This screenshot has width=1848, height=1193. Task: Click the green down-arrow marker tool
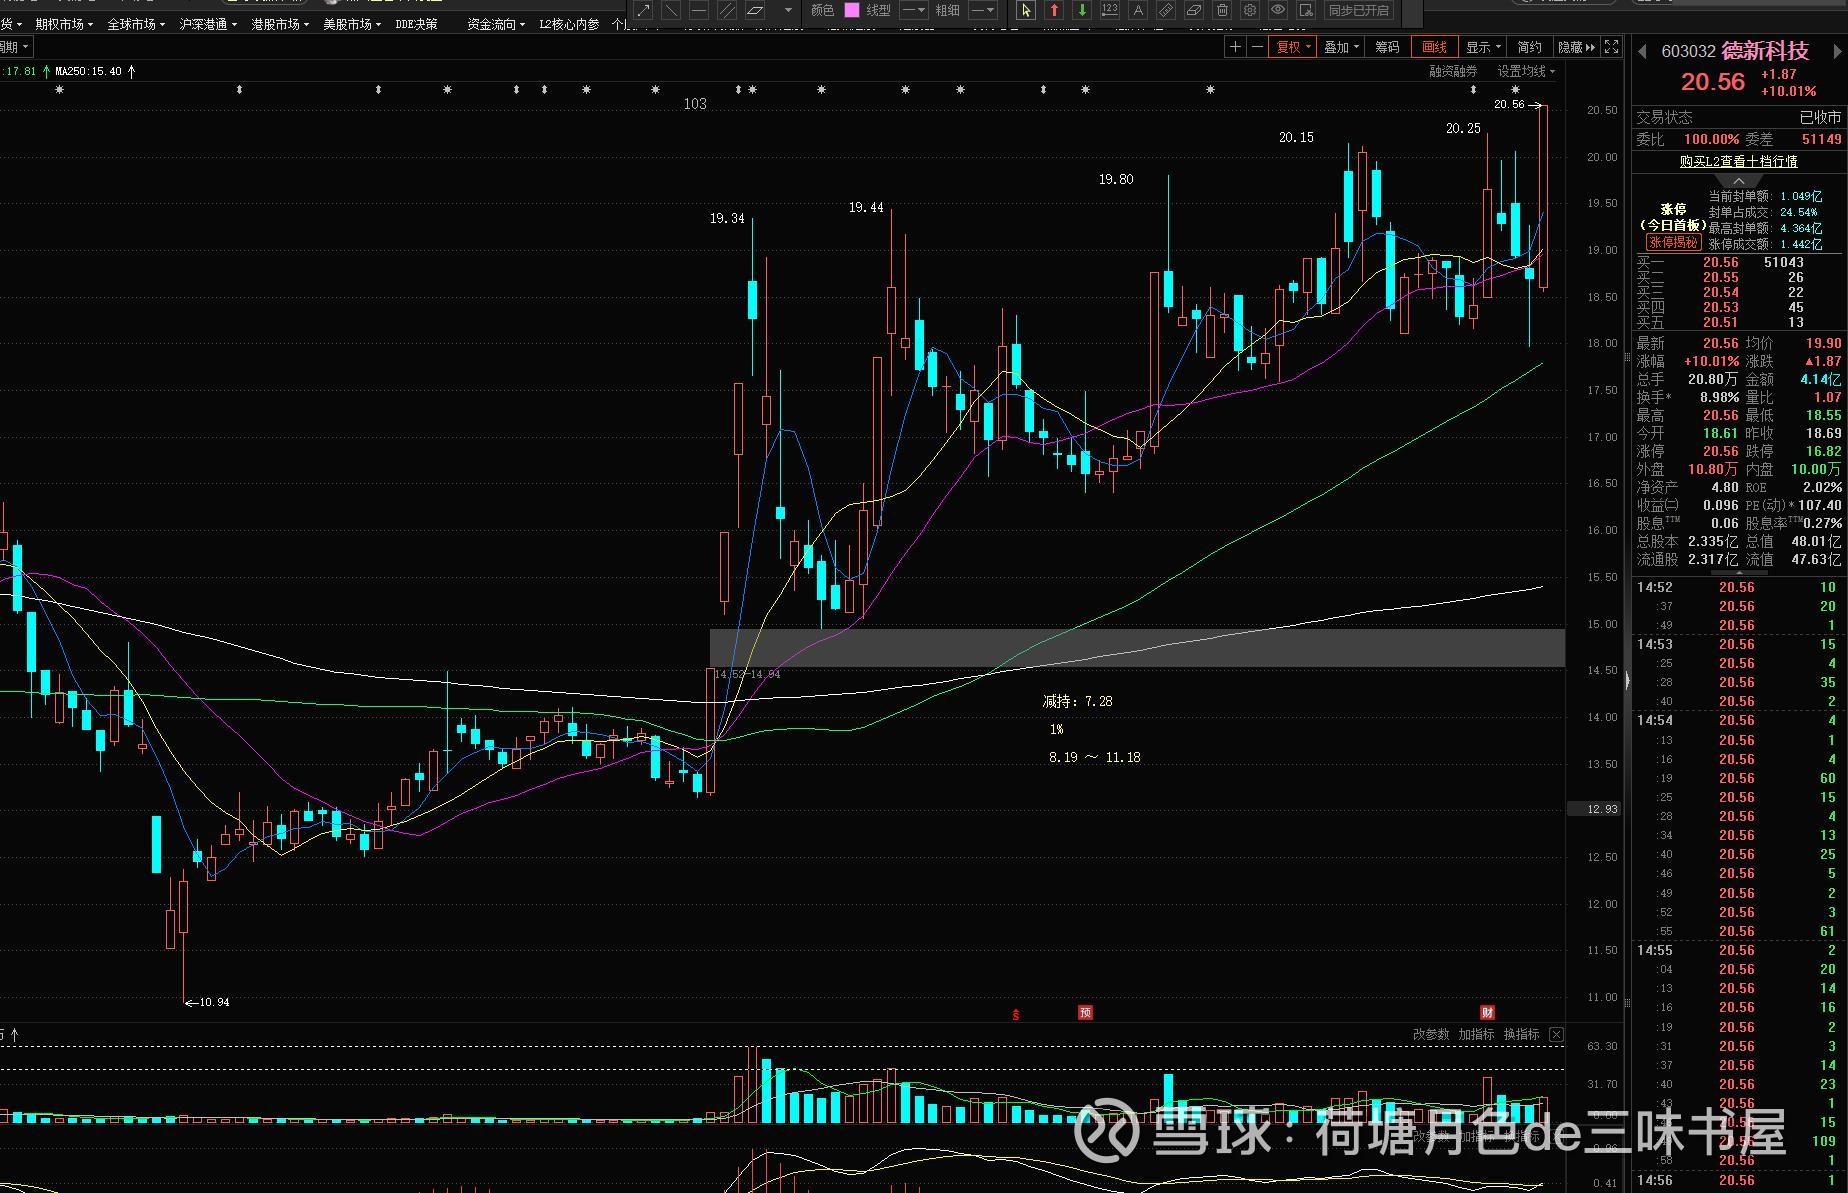click(1082, 10)
